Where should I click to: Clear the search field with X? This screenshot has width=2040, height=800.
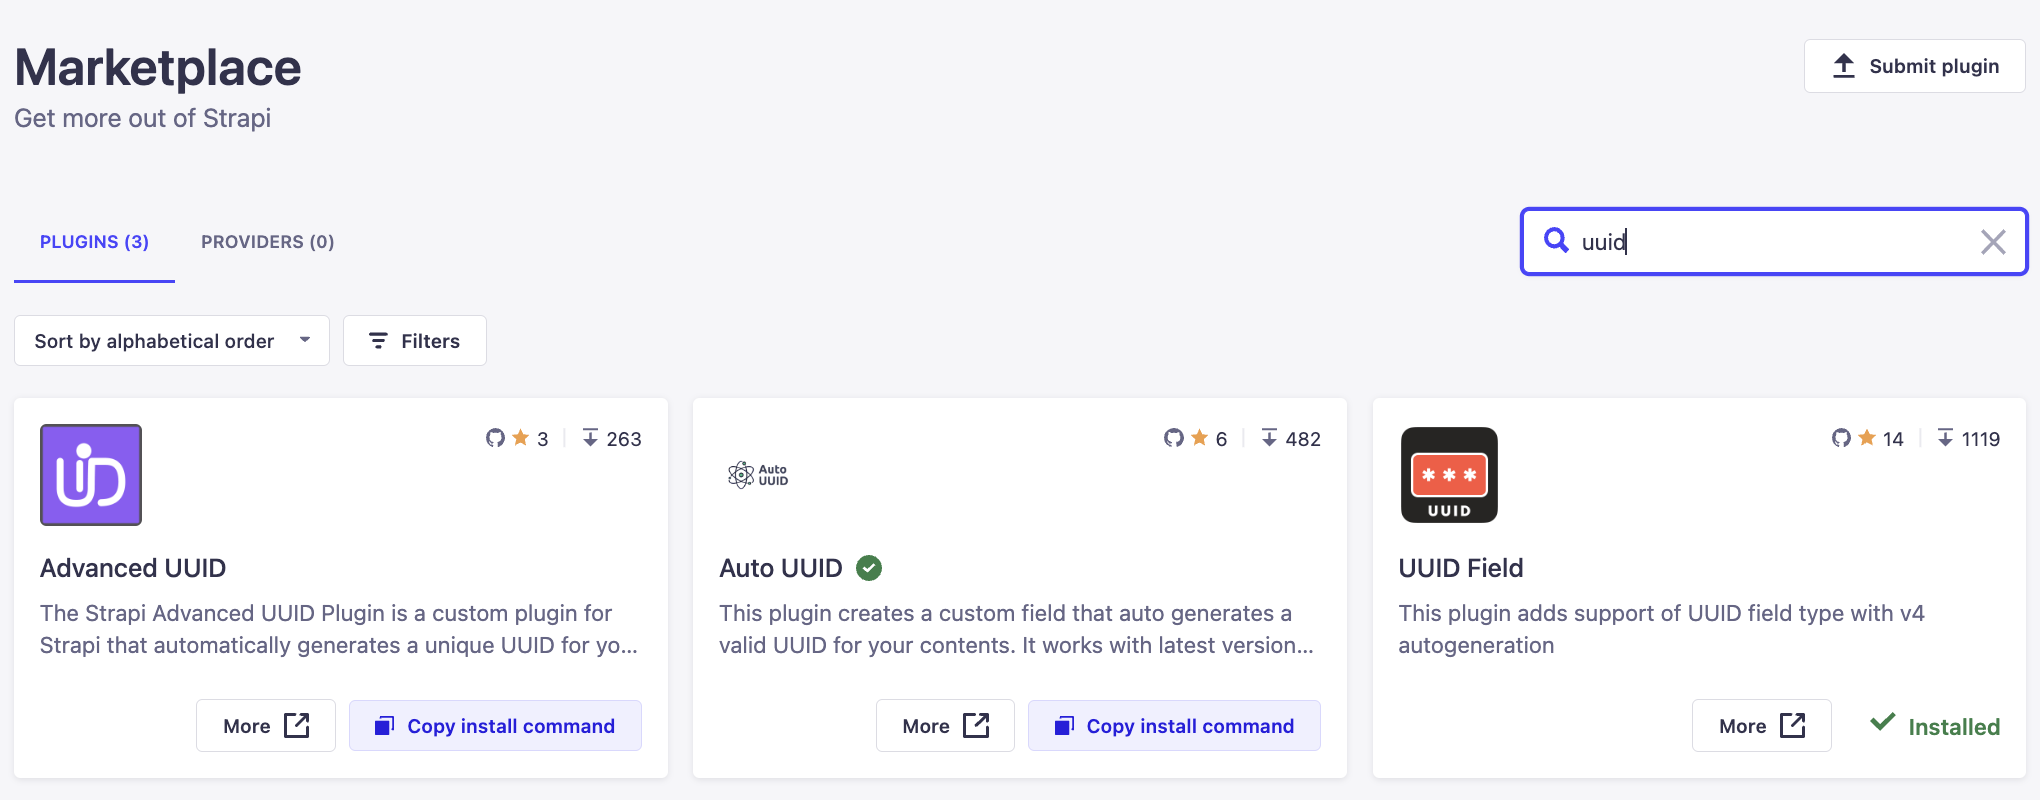1993,242
